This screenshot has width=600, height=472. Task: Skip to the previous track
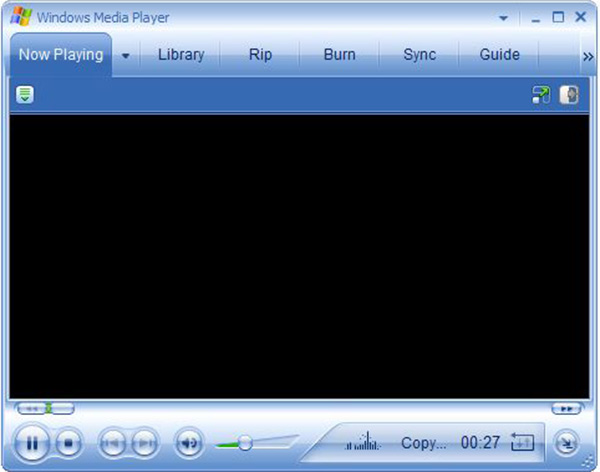click(x=112, y=443)
